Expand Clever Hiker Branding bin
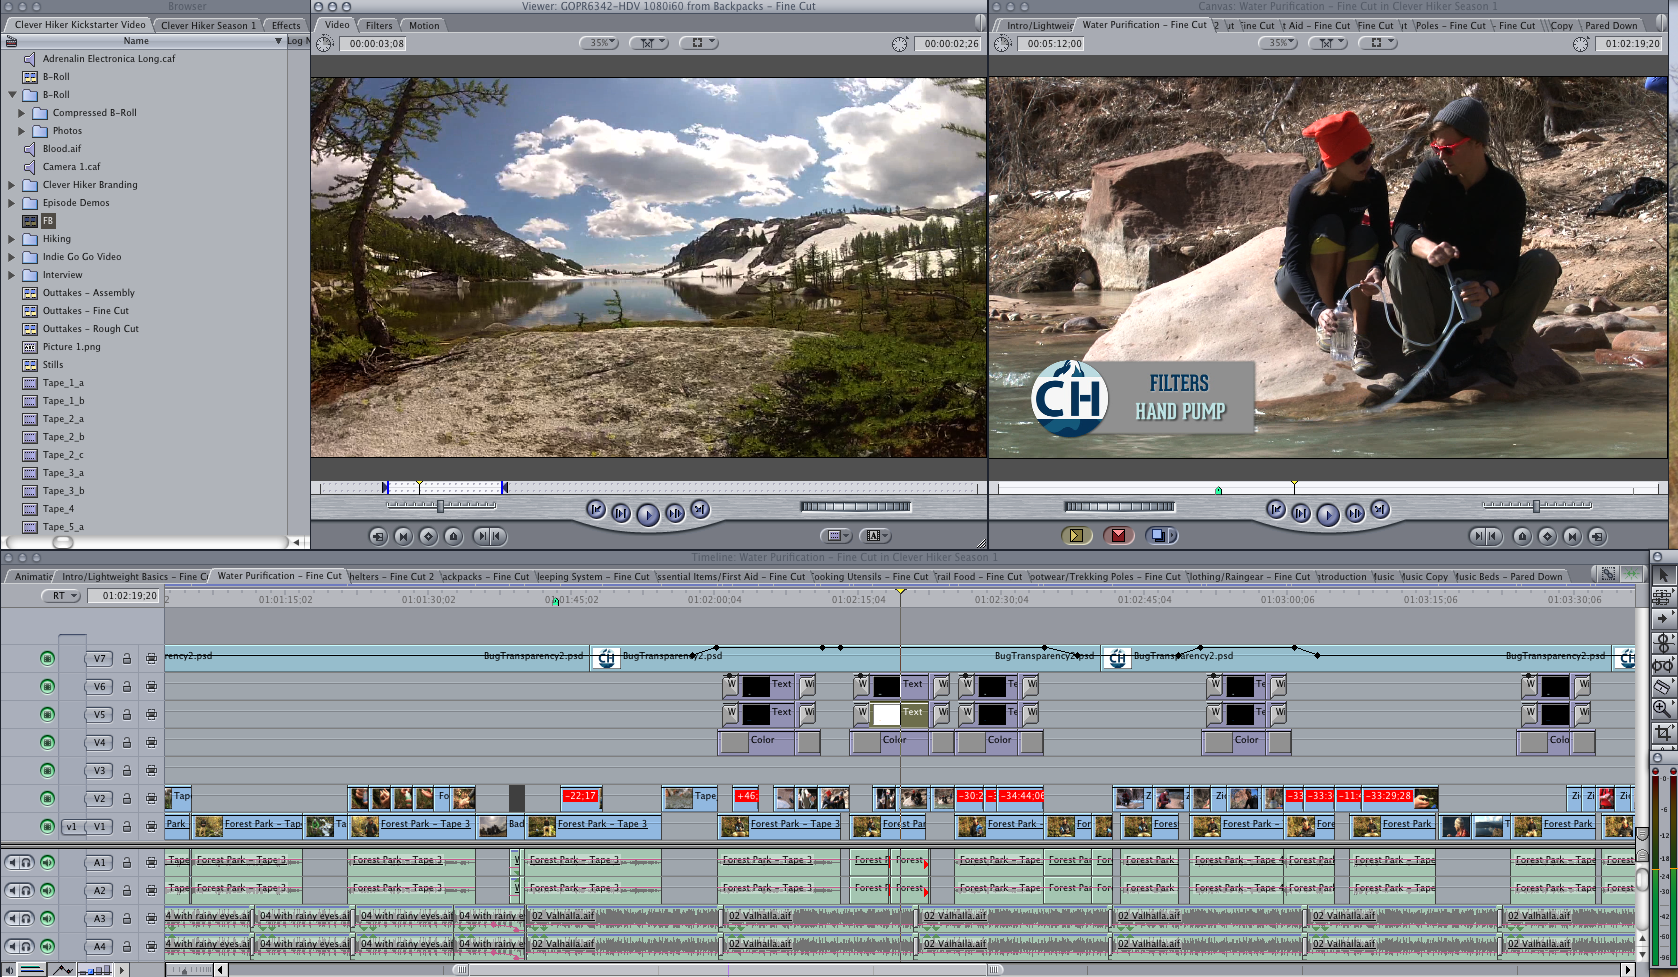 (12, 185)
